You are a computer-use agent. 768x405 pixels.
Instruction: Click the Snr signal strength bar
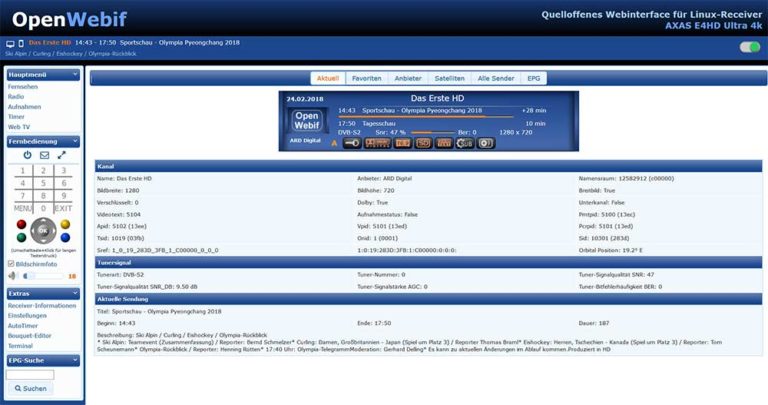433,132
